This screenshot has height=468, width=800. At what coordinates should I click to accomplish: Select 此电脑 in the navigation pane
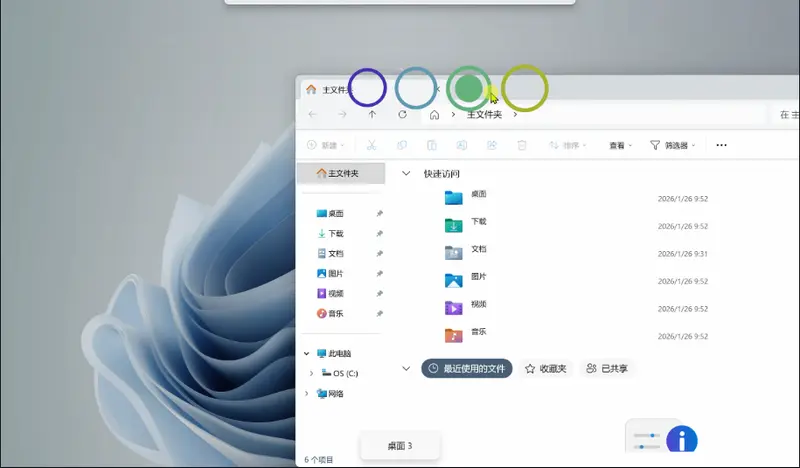[341, 353]
